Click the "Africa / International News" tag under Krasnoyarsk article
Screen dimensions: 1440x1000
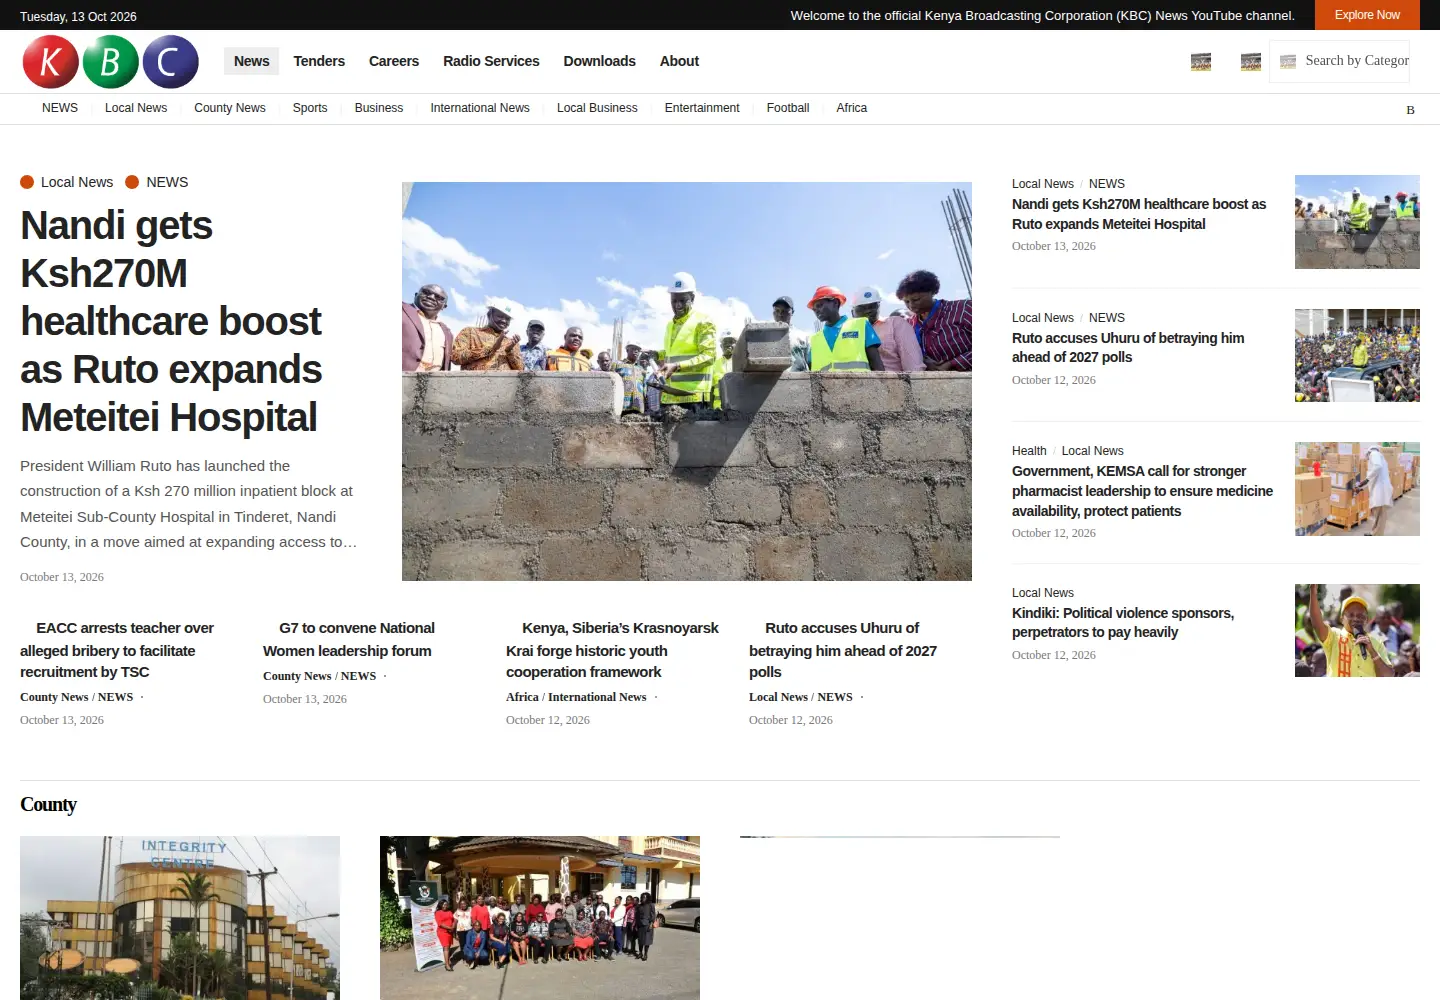click(x=576, y=697)
